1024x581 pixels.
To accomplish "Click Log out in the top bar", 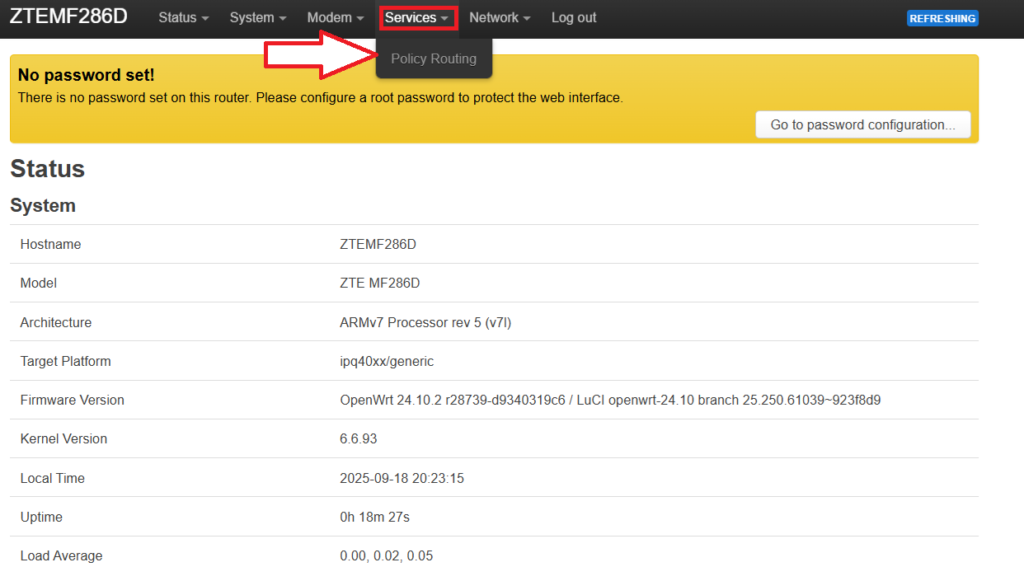I will [574, 18].
